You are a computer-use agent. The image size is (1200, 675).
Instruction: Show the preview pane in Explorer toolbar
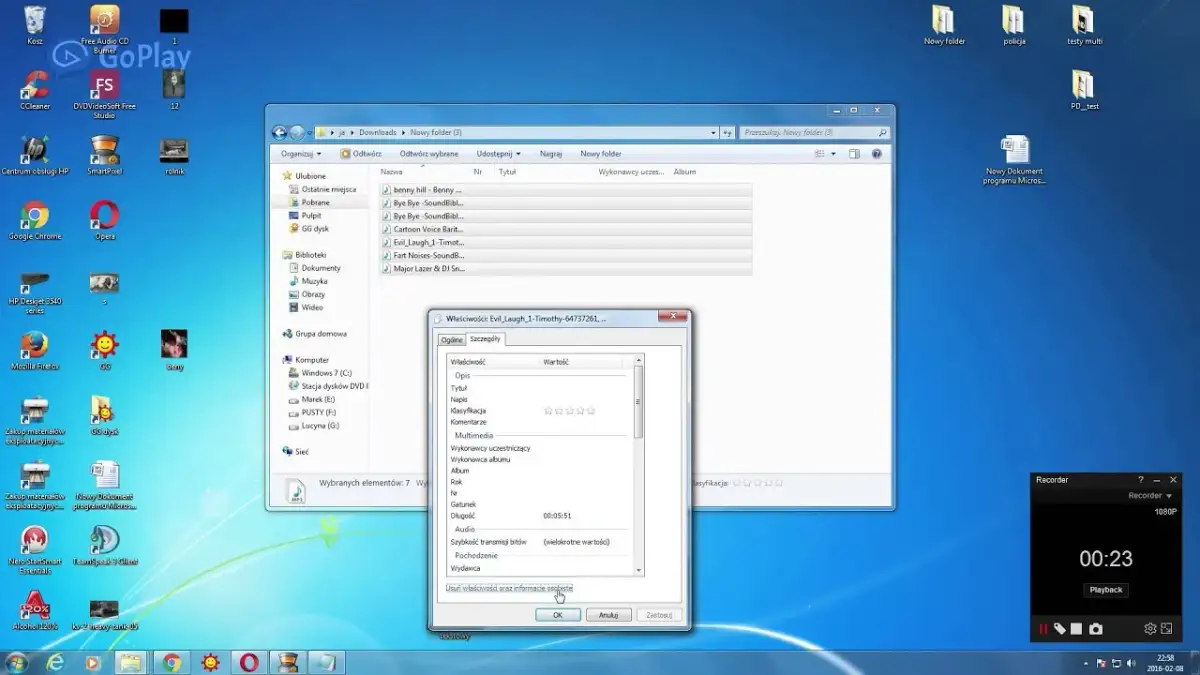point(853,153)
